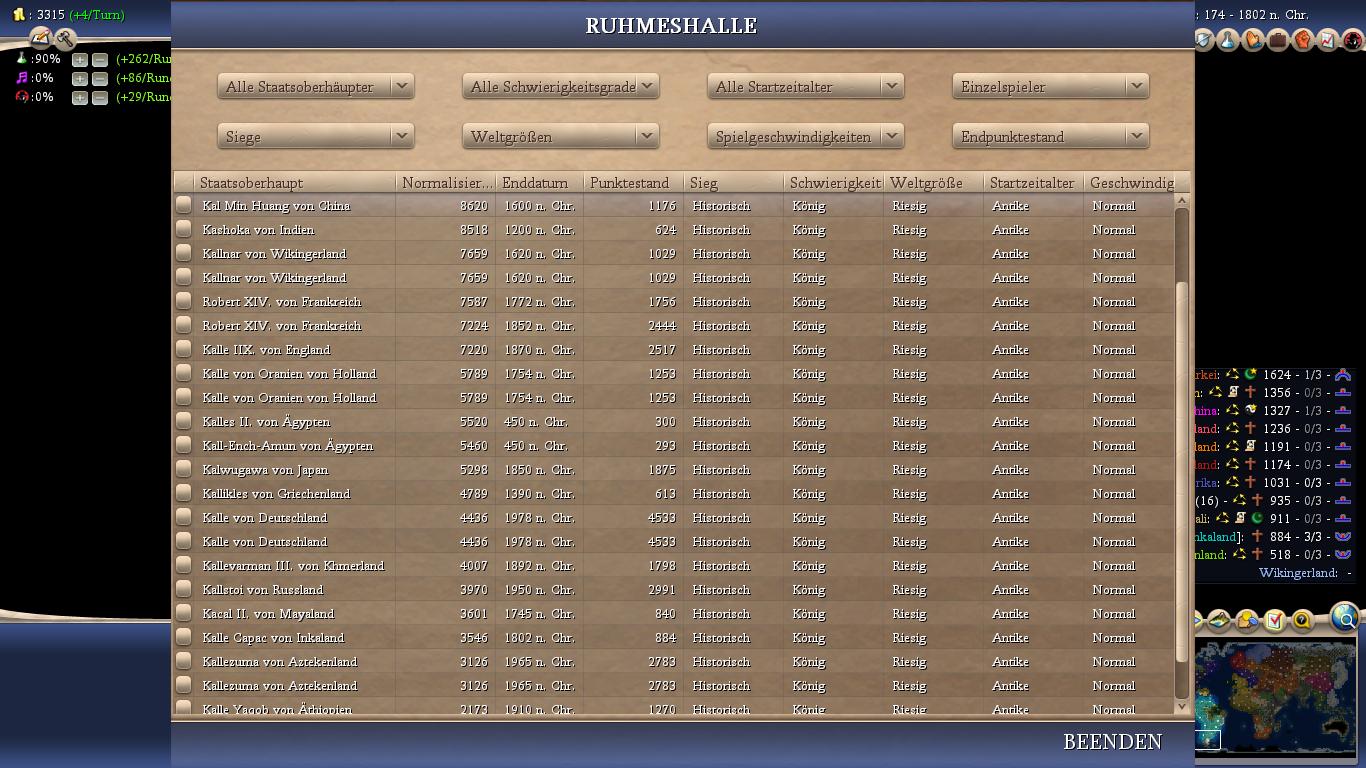Click the yellow question mark bubble icon
This screenshot has height=768, width=1366.
coord(1301,622)
